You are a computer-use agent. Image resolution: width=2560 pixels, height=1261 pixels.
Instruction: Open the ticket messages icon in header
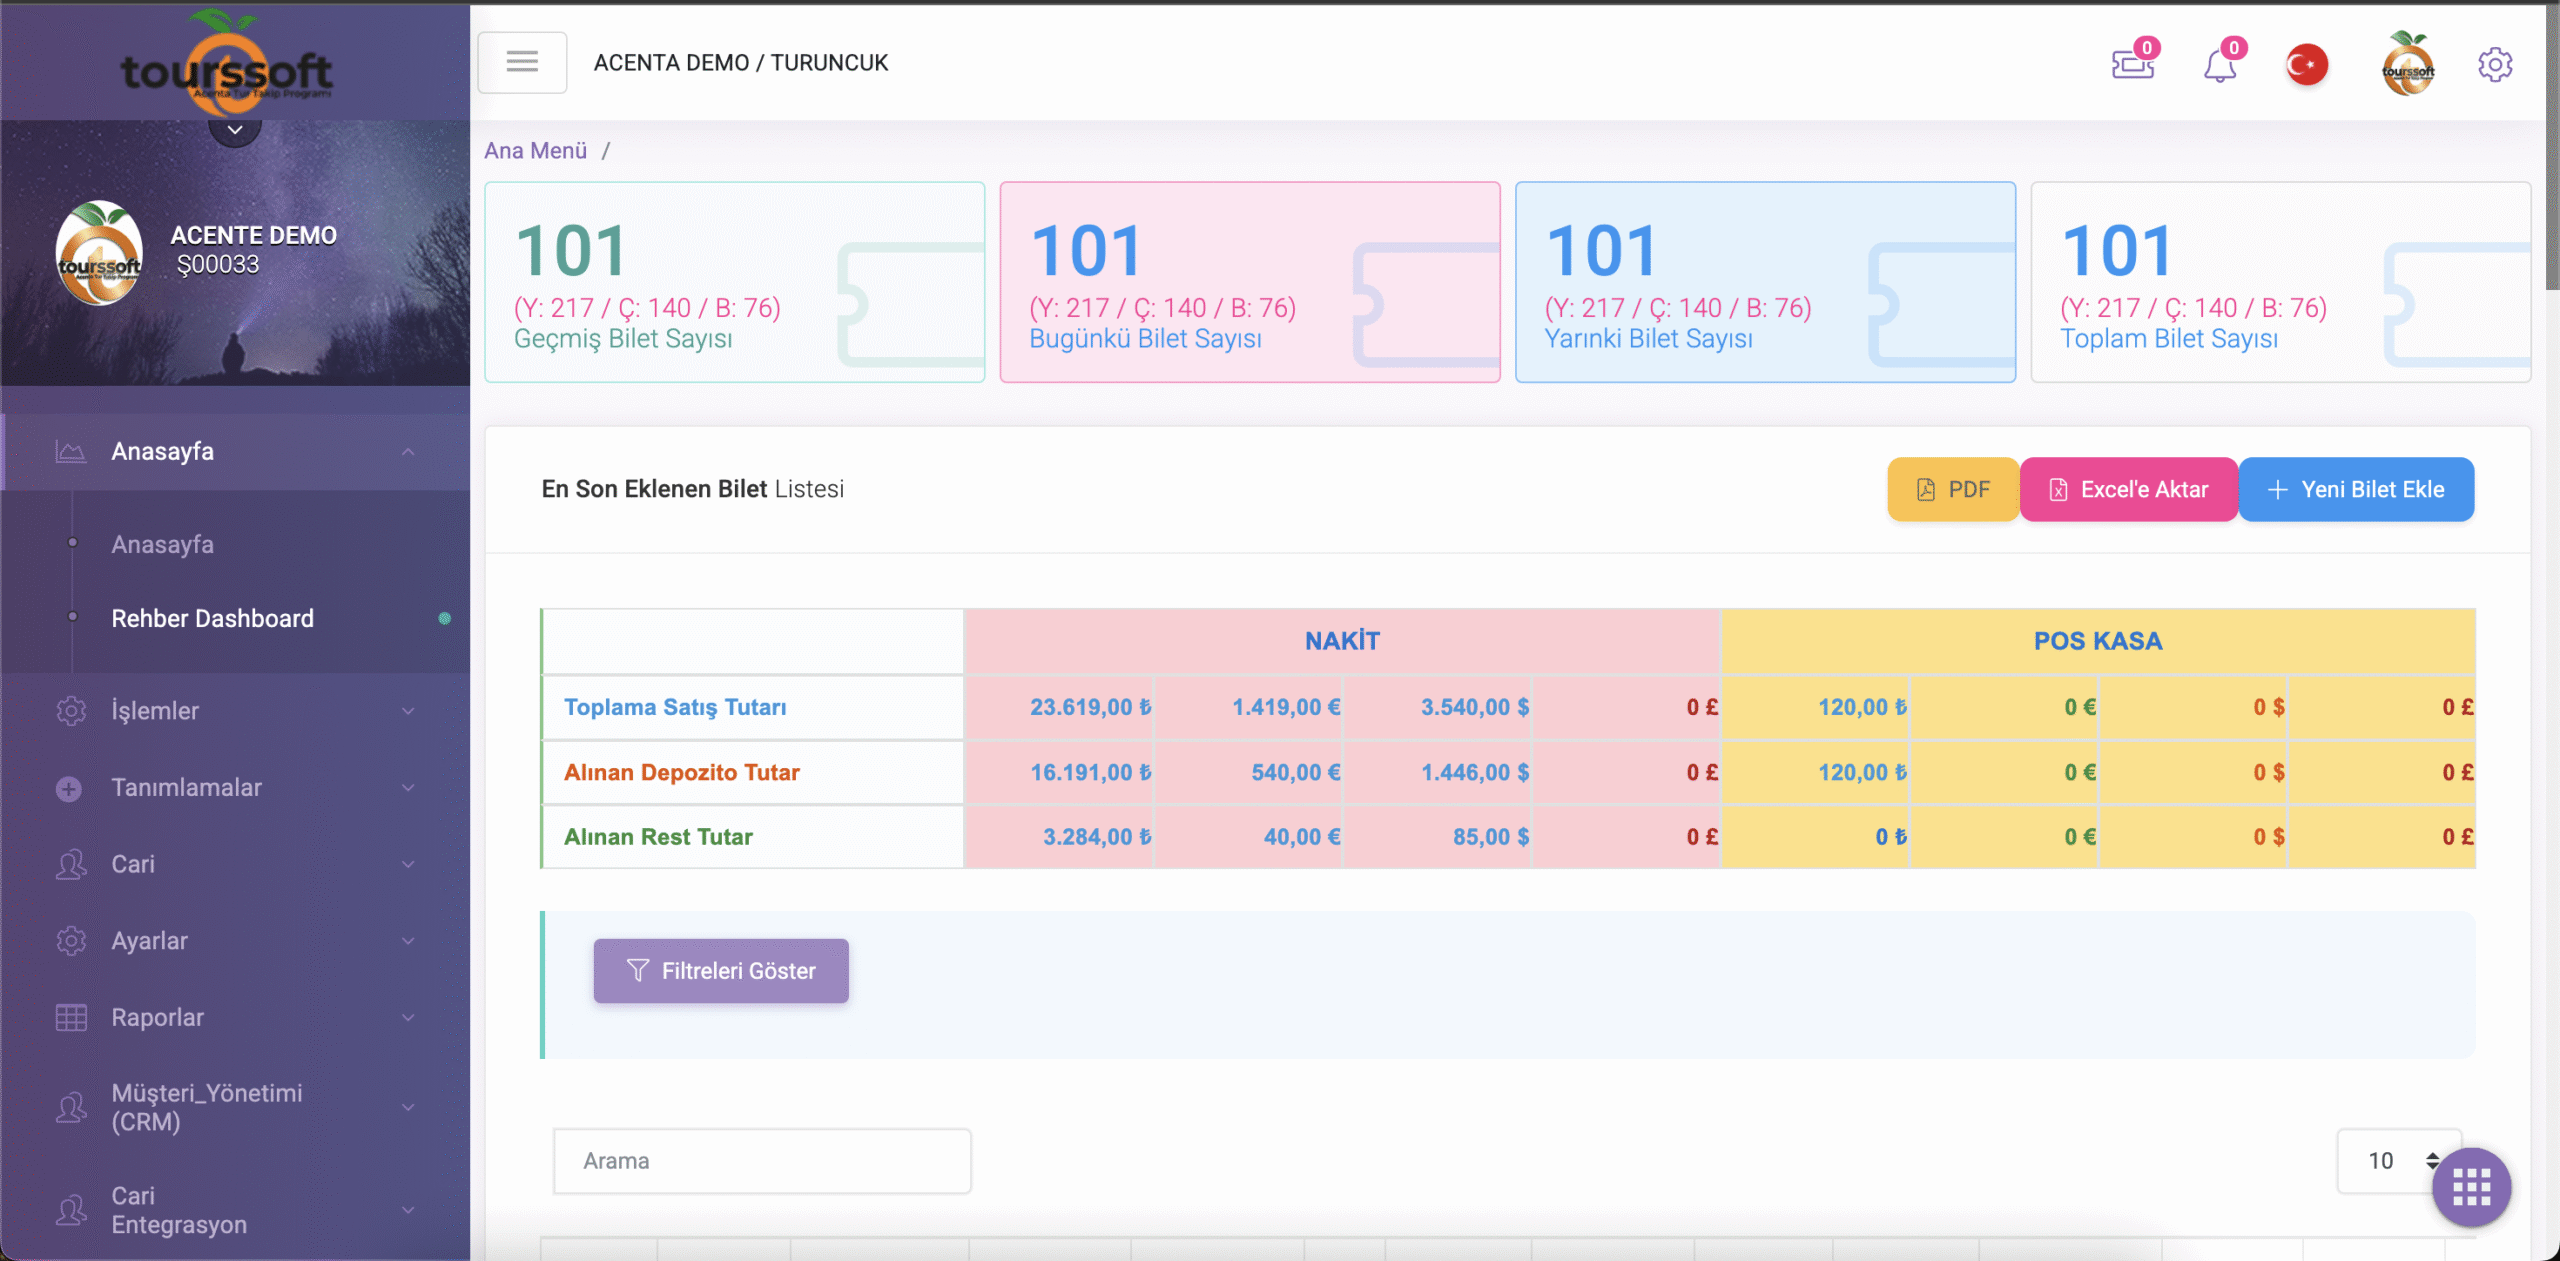point(2132,65)
